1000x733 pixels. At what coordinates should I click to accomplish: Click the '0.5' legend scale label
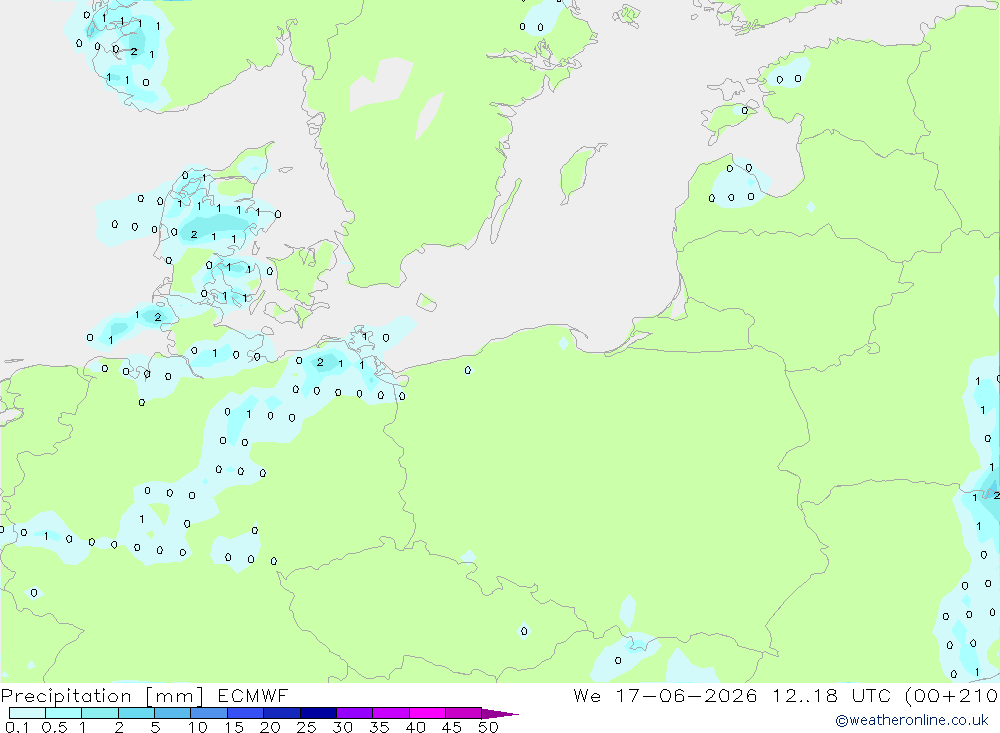tap(54, 727)
